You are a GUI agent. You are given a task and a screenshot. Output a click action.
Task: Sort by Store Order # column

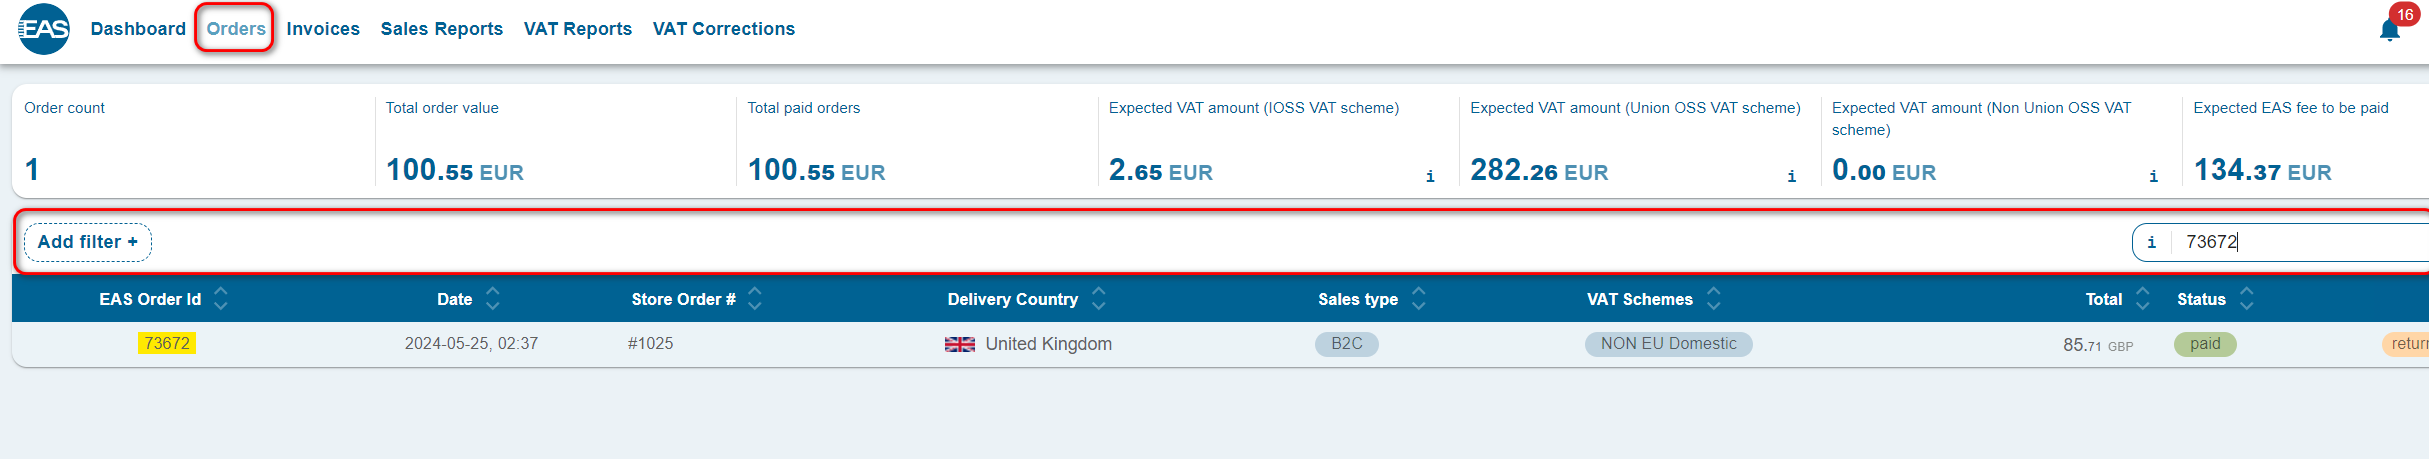(x=755, y=299)
